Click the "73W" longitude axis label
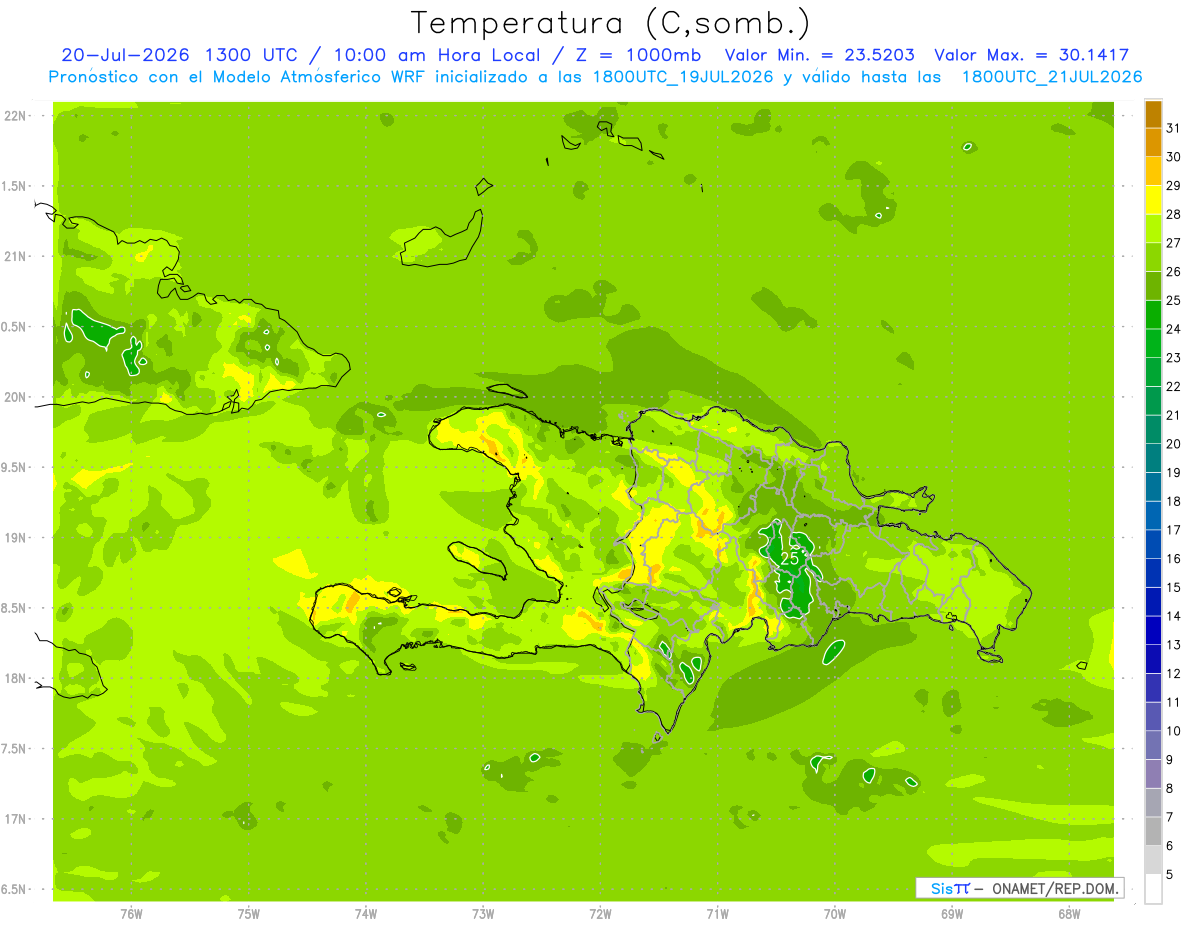1200x927 pixels. [x=483, y=914]
